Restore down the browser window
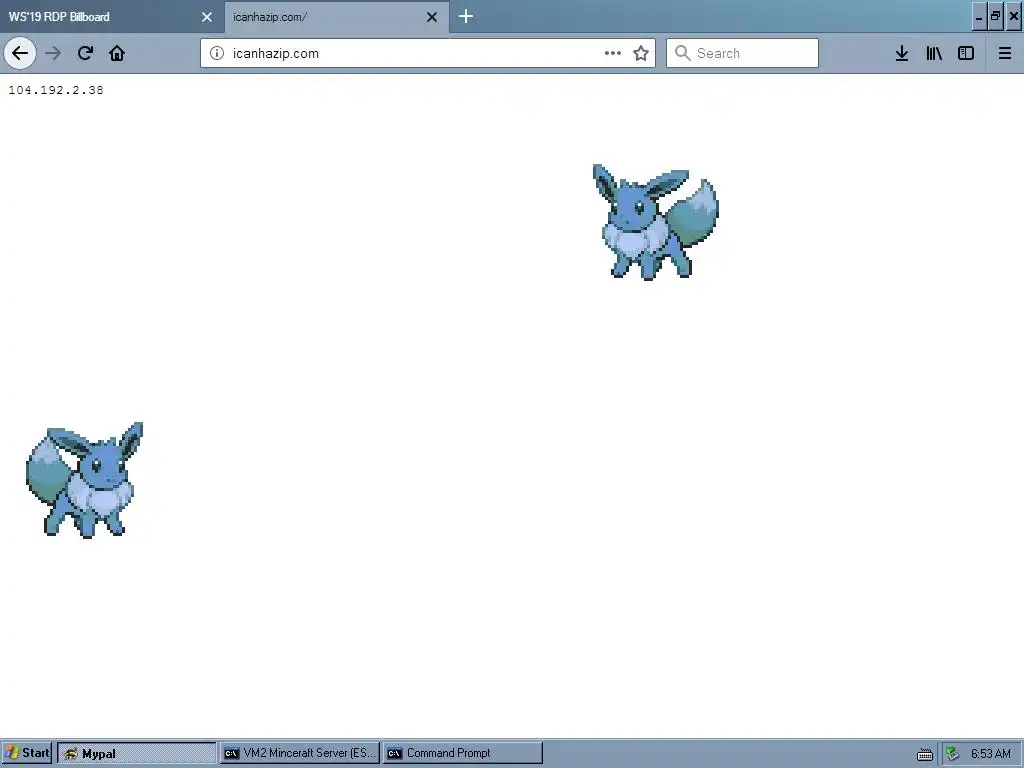Viewport: 1024px width, 768px height. tap(995, 16)
